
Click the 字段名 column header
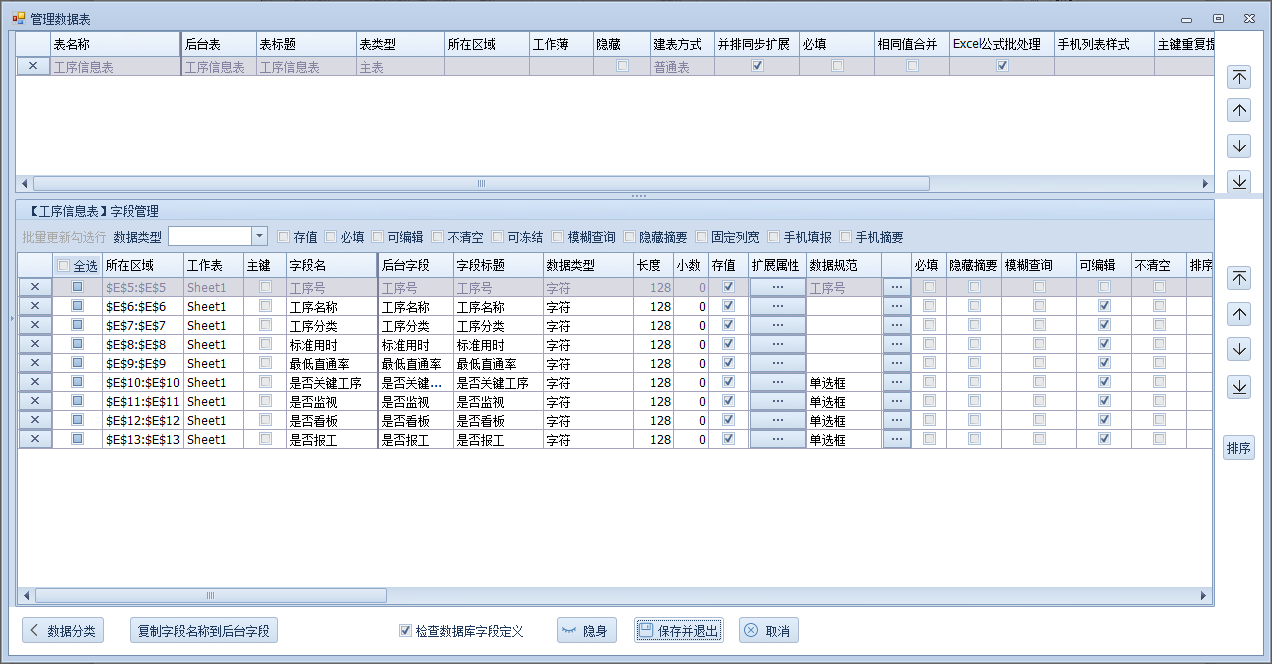pos(330,265)
